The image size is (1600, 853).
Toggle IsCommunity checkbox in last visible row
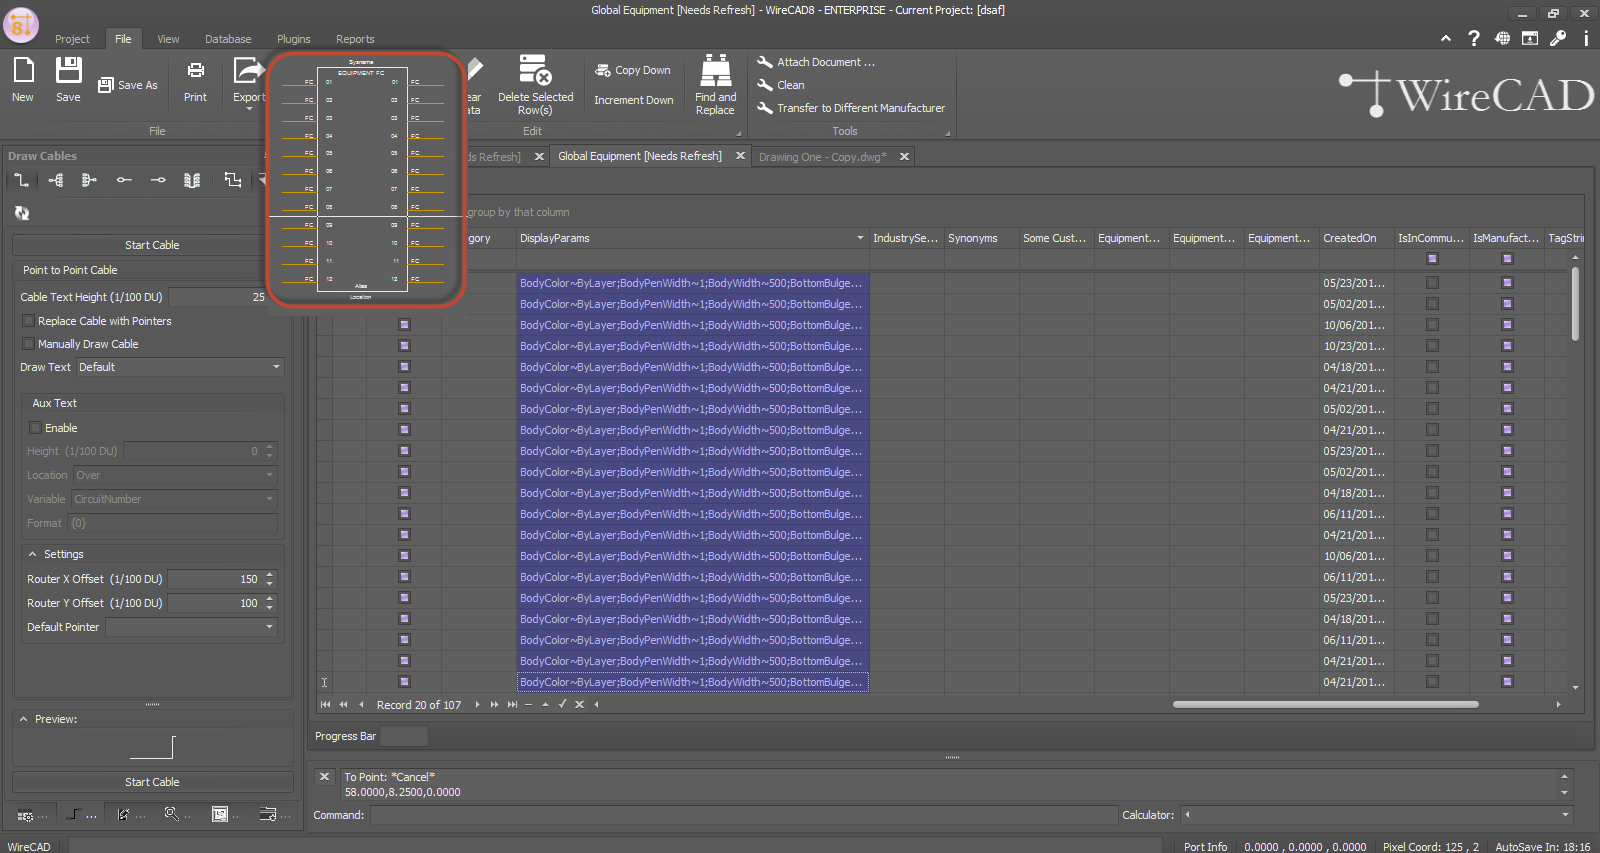click(1432, 682)
